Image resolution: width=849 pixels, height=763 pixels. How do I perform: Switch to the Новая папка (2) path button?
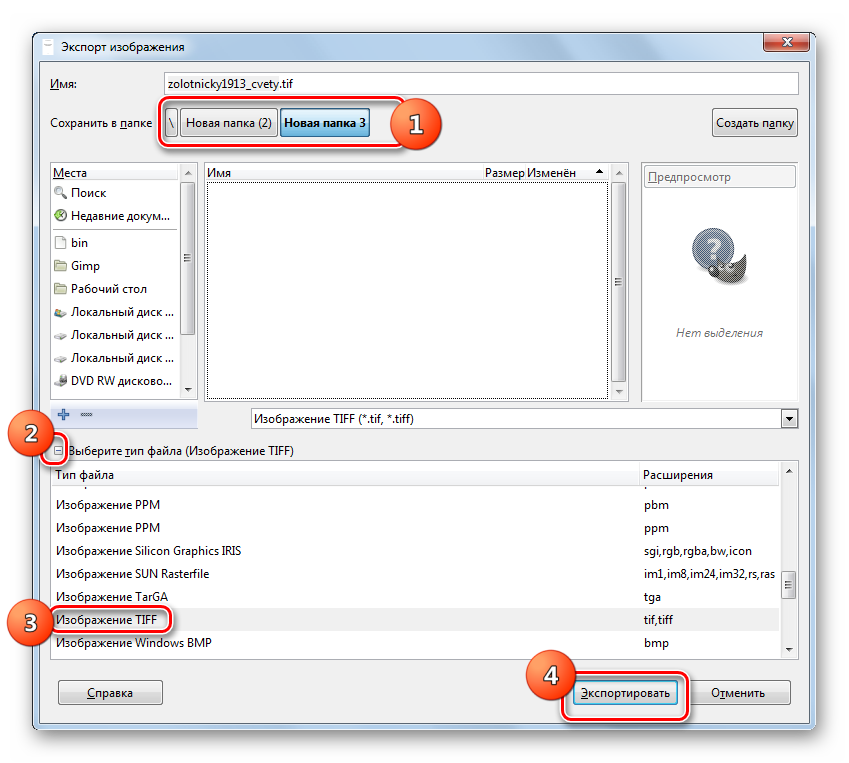(229, 124)
